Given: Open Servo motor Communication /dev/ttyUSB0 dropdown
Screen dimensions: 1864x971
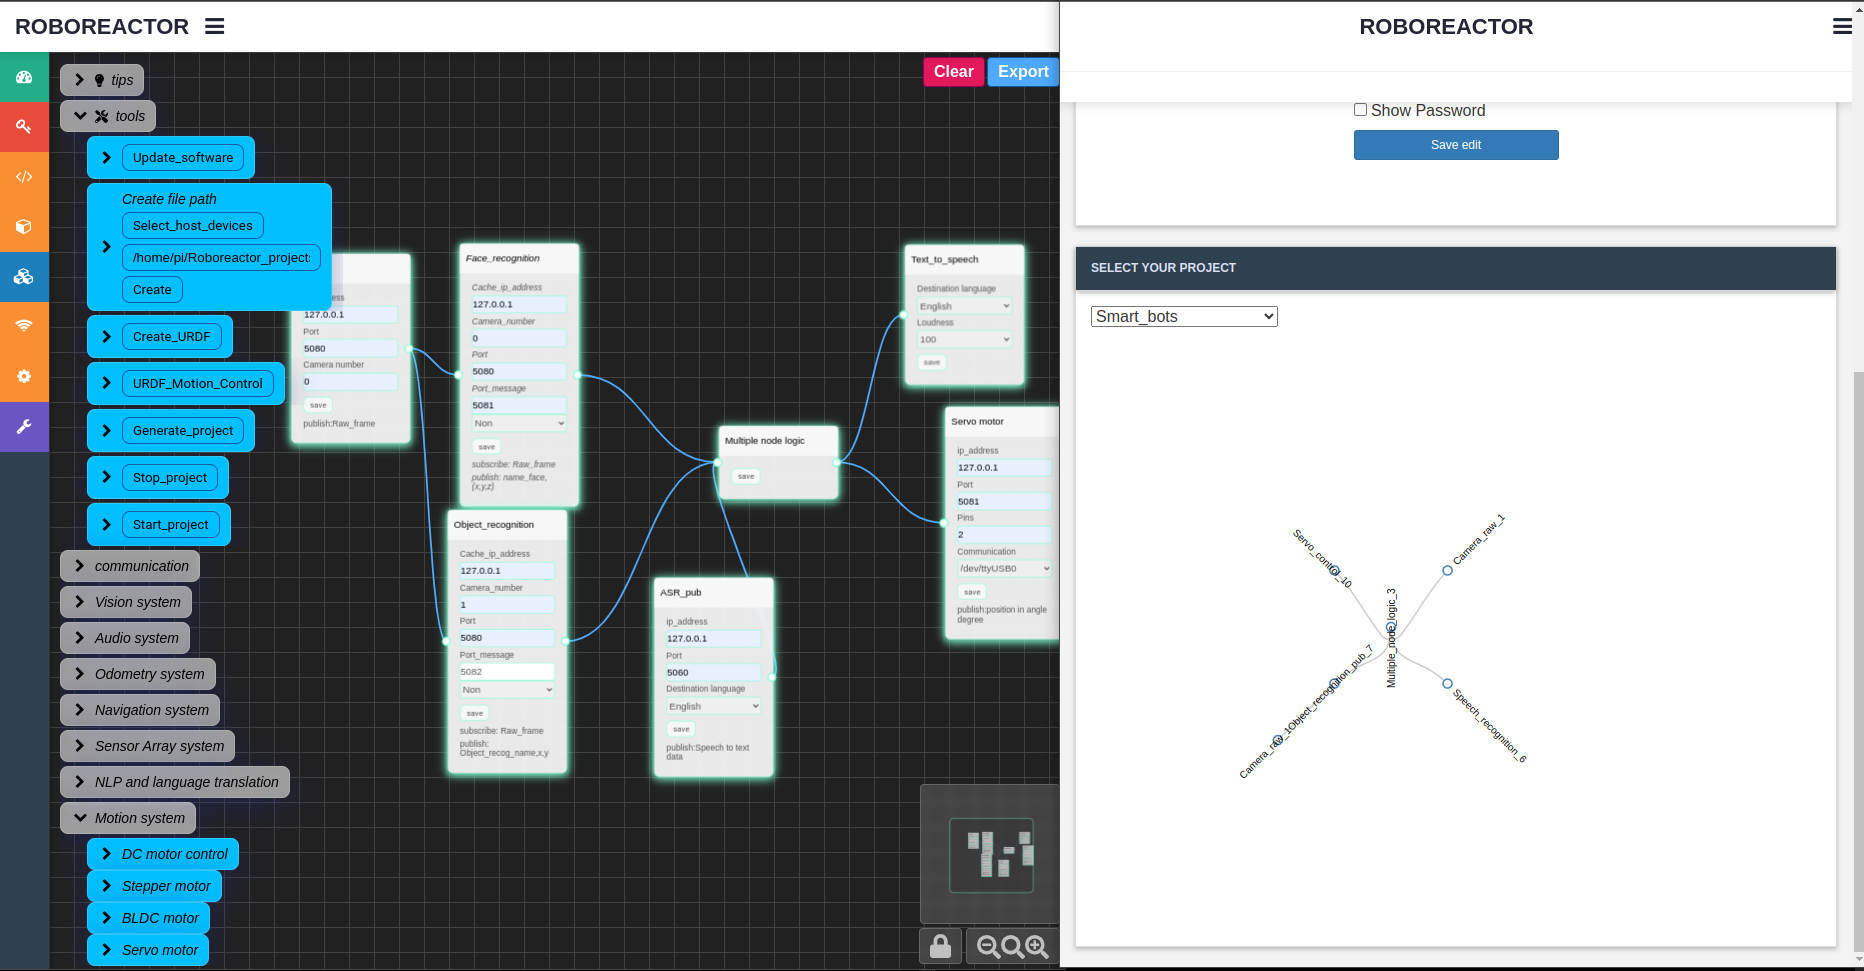Looking at the screenshot, I should [x=1005, y=569].
